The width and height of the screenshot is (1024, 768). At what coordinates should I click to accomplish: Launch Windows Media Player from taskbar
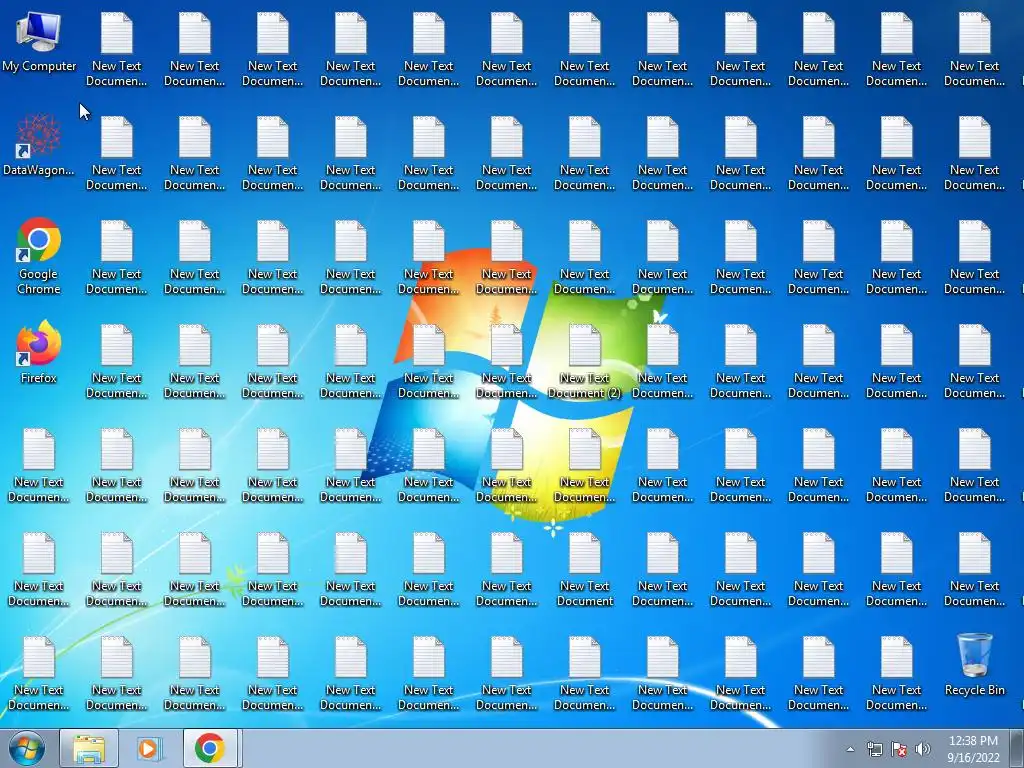point(149,748)
